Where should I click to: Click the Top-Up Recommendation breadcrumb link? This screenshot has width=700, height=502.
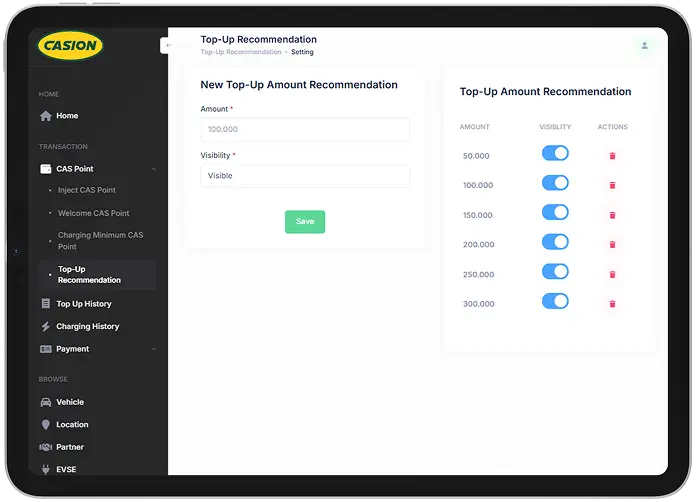click(x=240, y=52)
